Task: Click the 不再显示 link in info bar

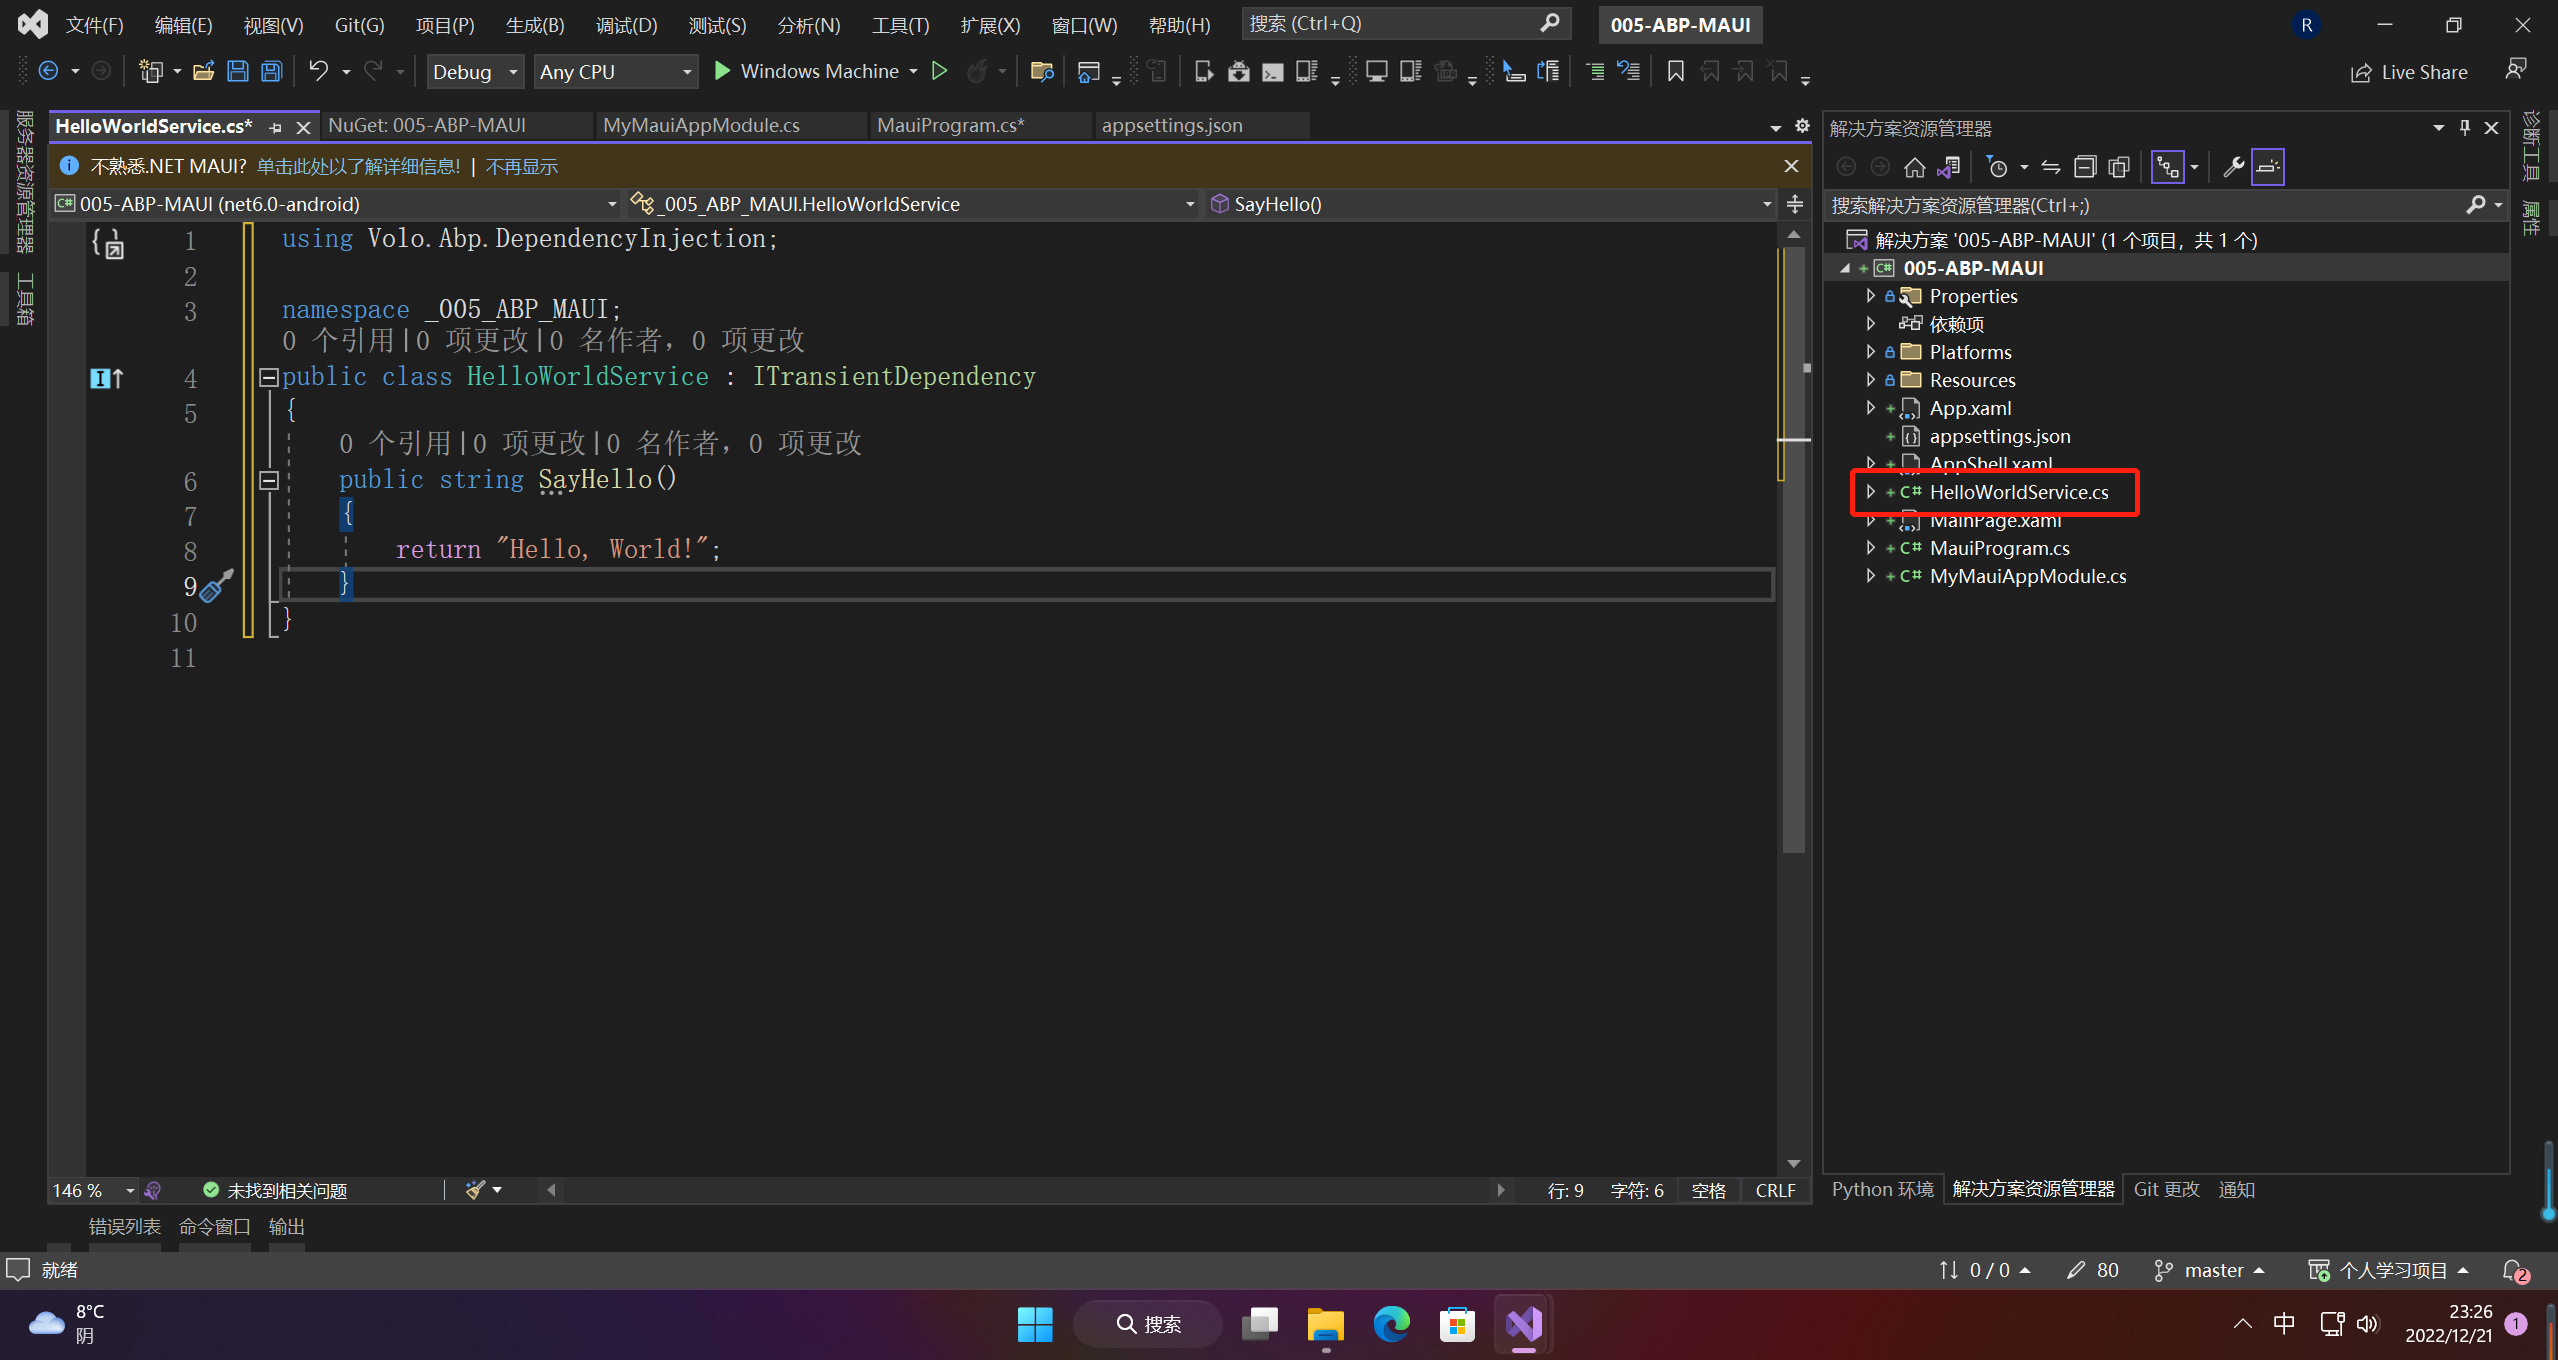Action: (521, 167)
